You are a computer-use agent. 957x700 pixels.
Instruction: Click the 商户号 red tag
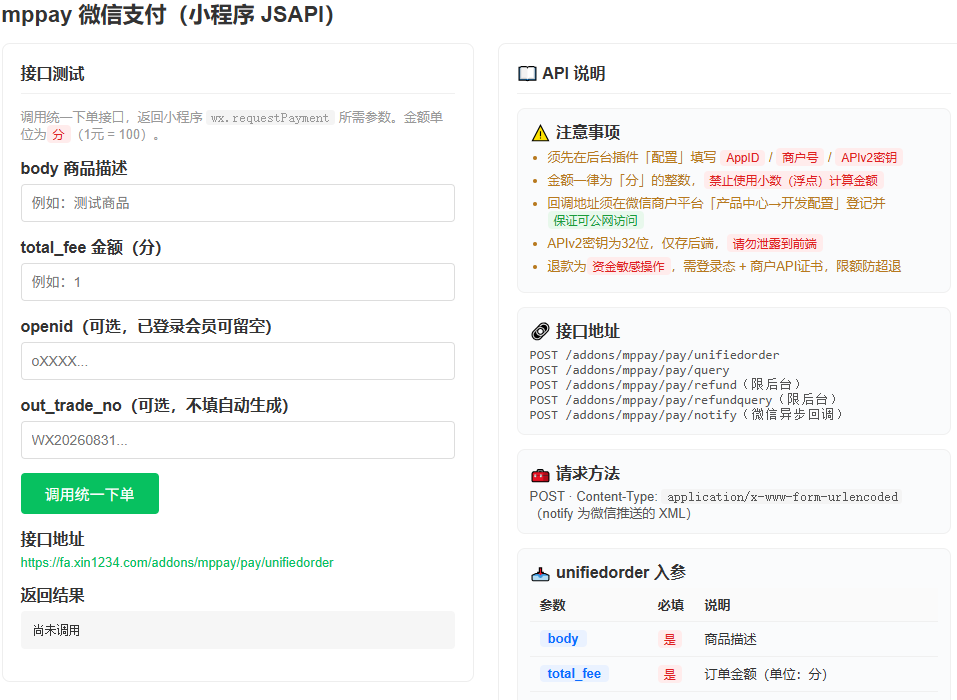point(800,157)
